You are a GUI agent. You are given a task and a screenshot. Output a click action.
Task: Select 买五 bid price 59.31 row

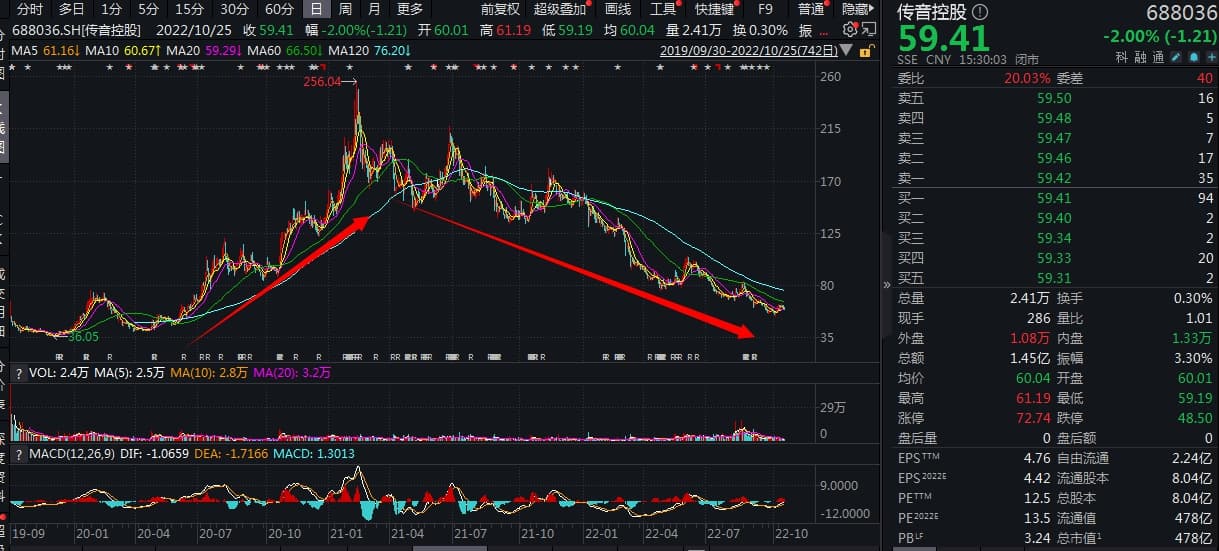click(1056, 278)
